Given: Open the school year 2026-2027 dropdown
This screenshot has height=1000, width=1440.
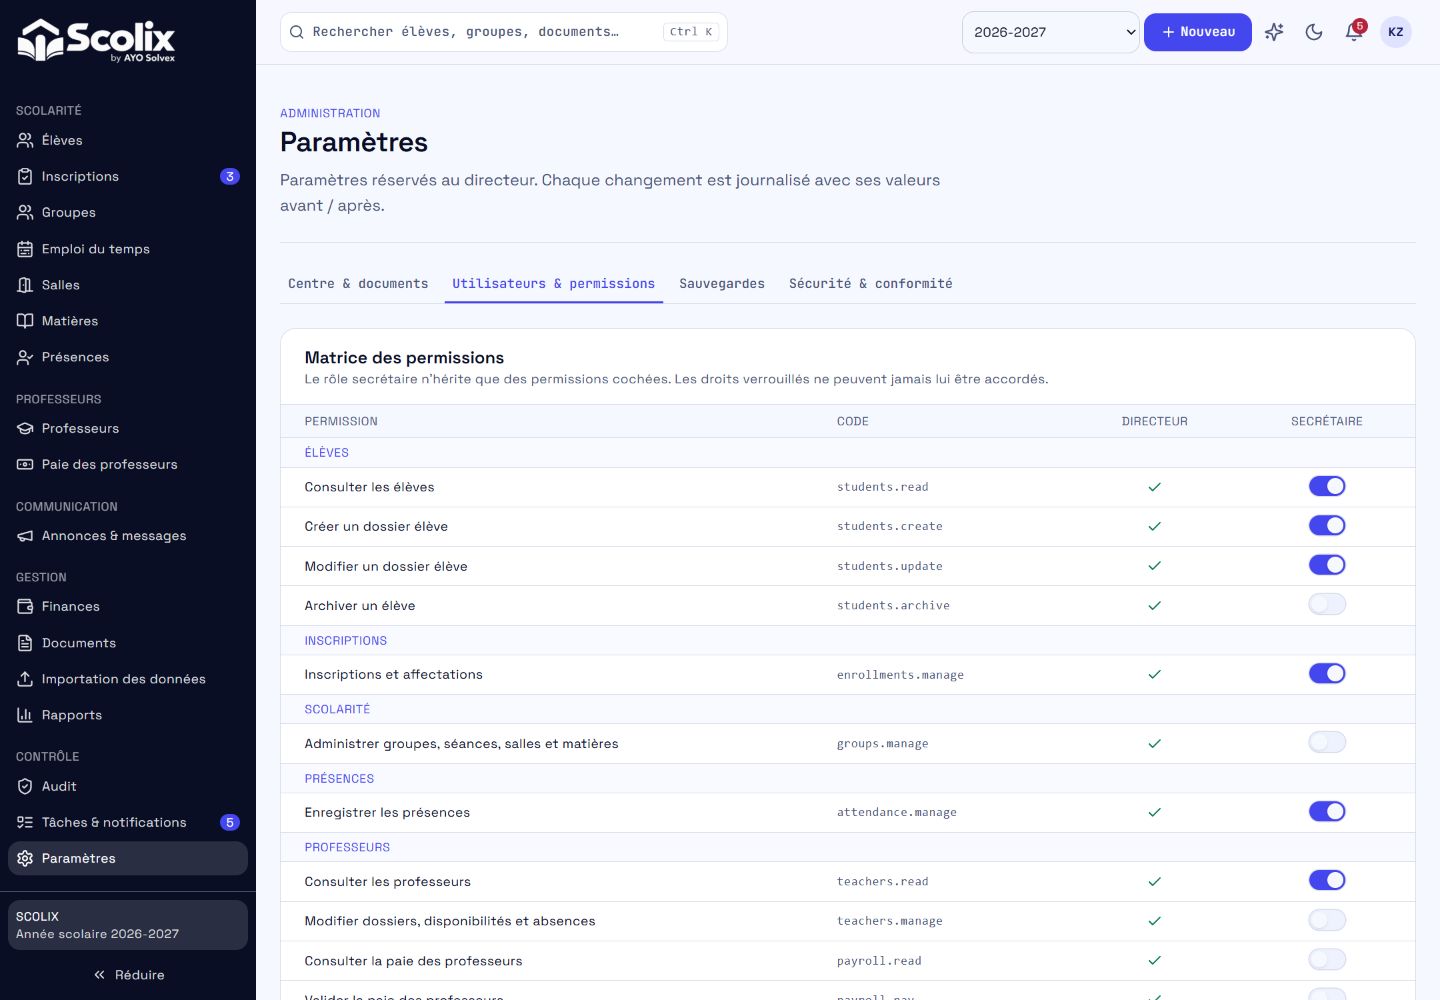Looking at the screenshot, I should (x=1051, y=32).
